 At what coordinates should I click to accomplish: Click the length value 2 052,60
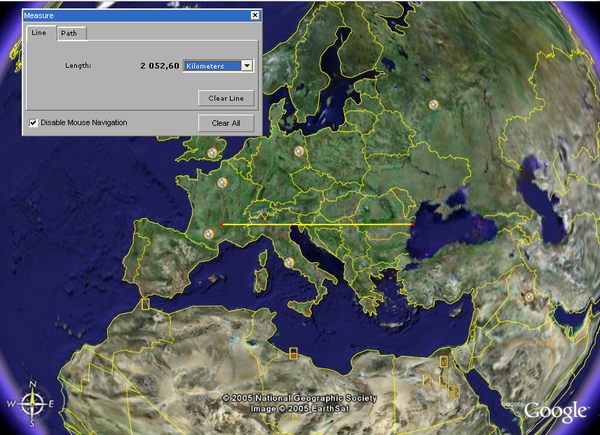(x=160, y=66)
